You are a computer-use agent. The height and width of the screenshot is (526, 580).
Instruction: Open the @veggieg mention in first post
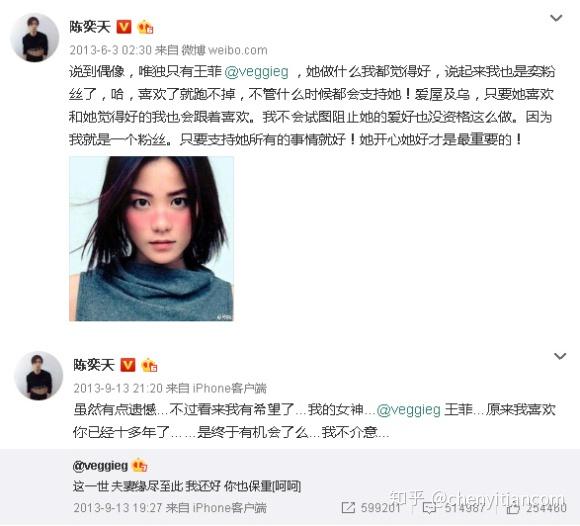(256, 71)
